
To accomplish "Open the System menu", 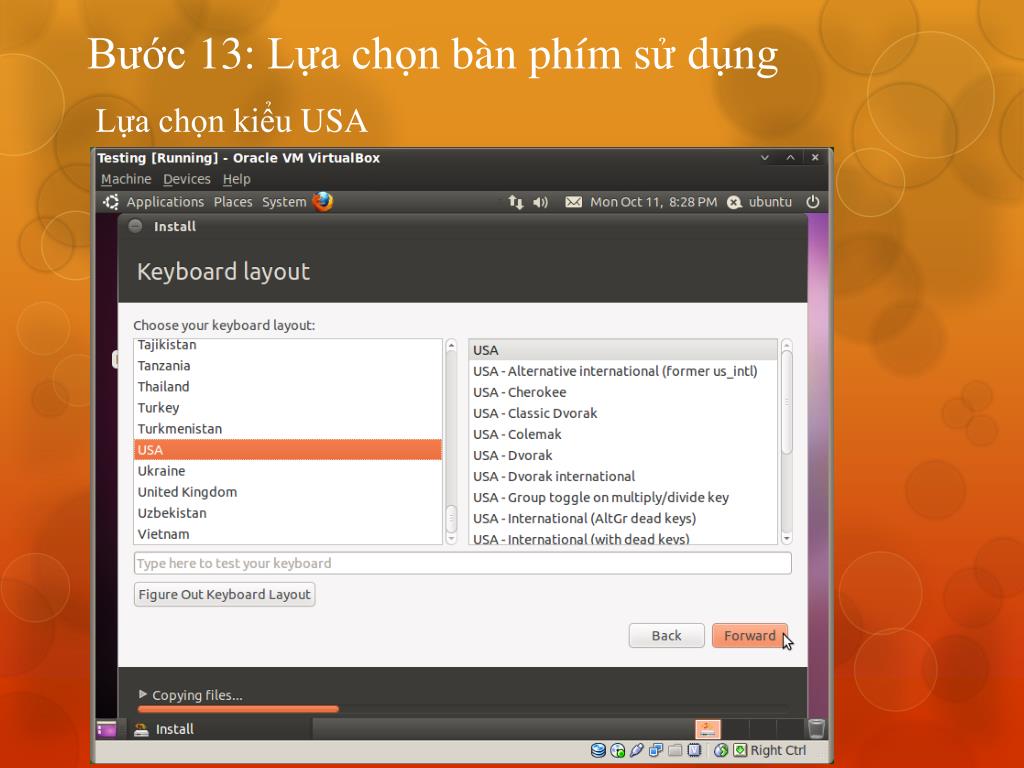I will pyautogui.click(x=284, y=202).
